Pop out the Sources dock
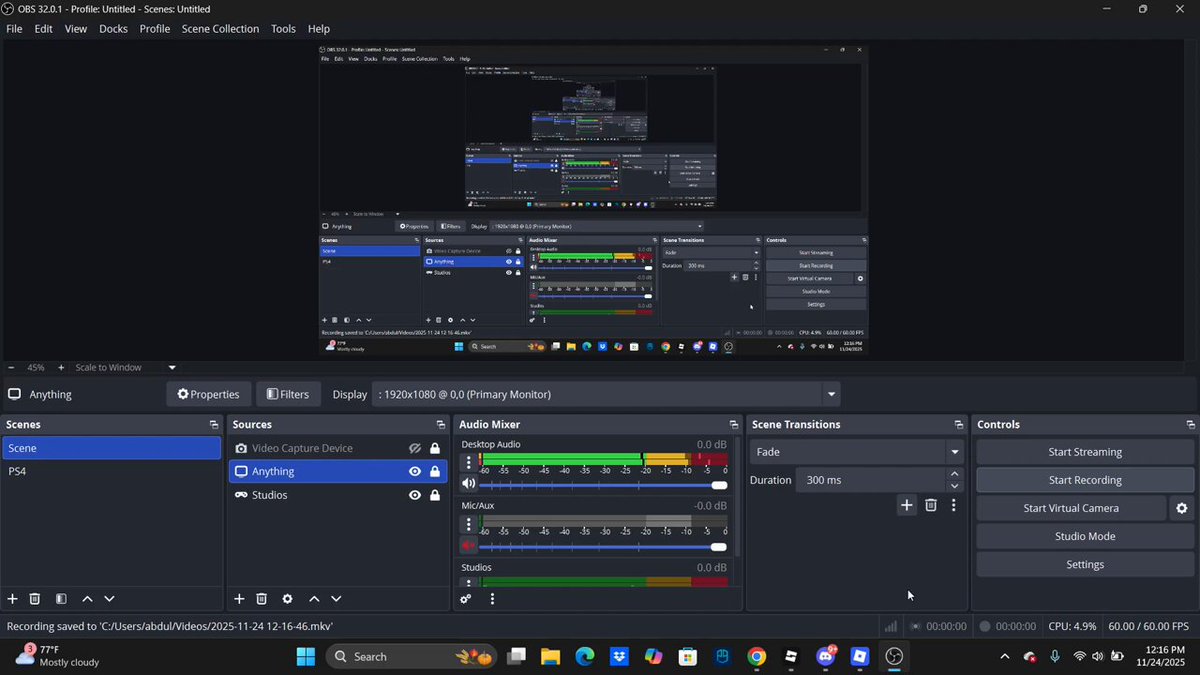 (x=440, y=425)
